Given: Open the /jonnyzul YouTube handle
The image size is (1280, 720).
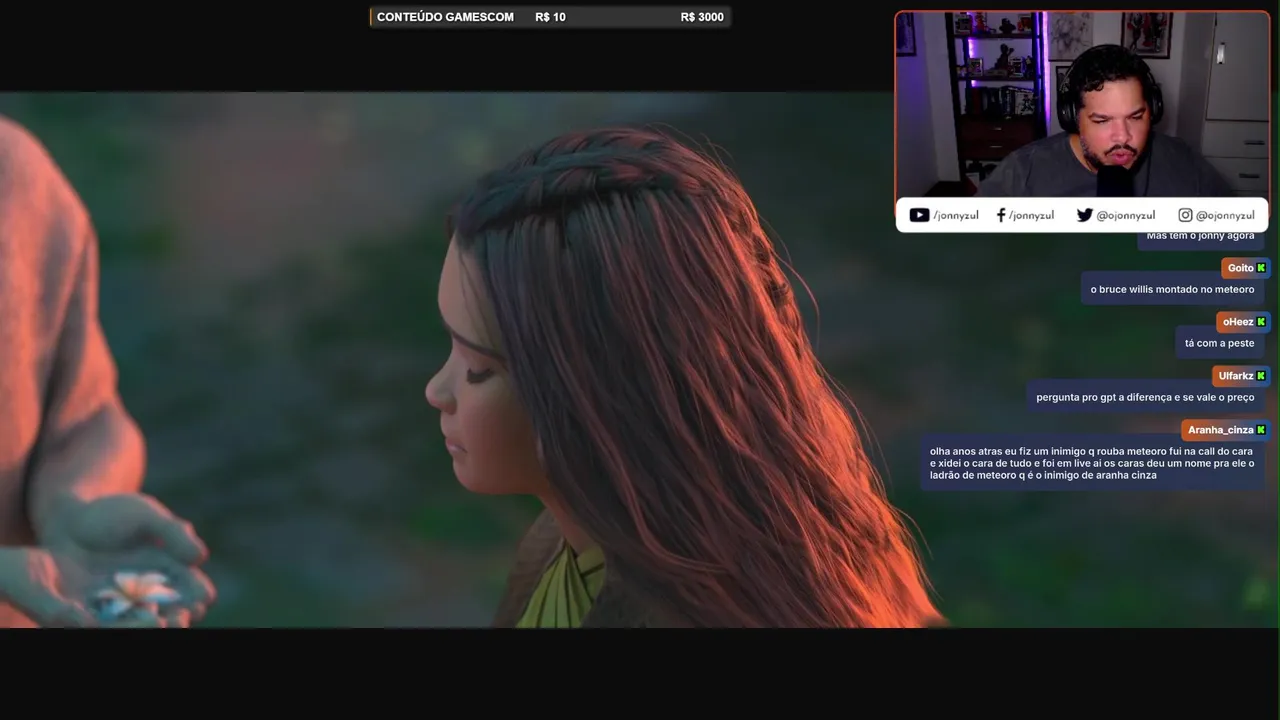Looking at the screenshot, I should [955, 215].
